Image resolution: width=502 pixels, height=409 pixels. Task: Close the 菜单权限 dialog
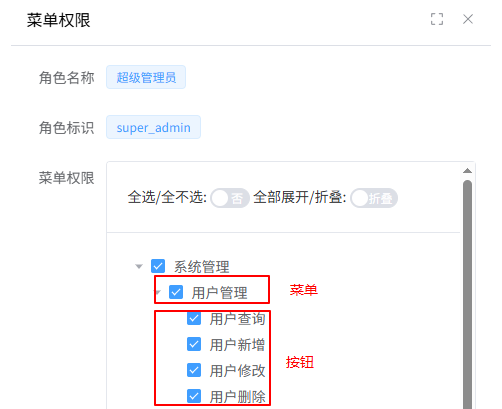coord(468,19)
